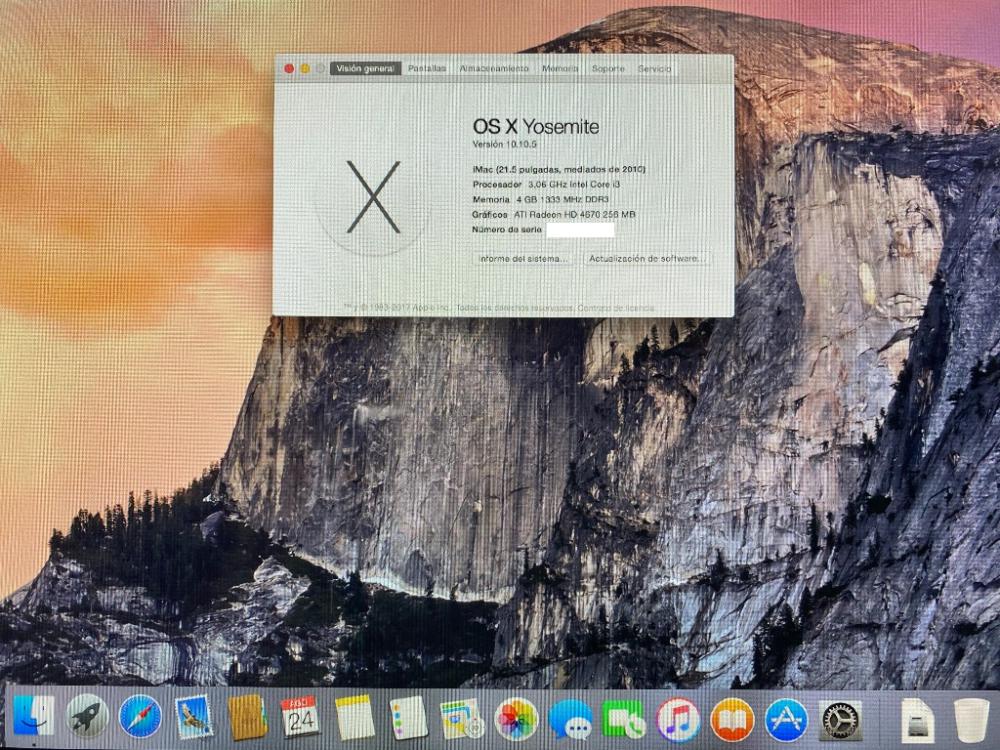
Task: Click the large X Yosemite logo
Action: (x=374, y=197)
